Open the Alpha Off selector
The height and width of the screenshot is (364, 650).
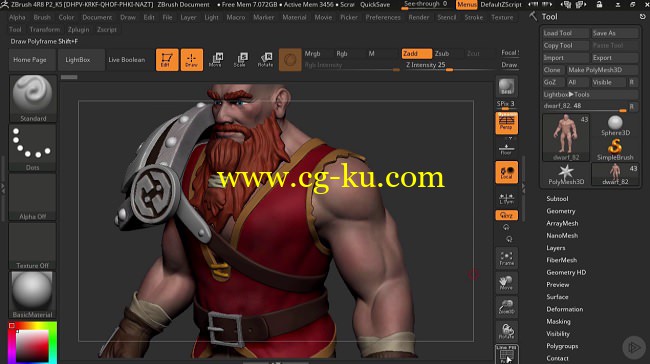(x=33, y=197)
